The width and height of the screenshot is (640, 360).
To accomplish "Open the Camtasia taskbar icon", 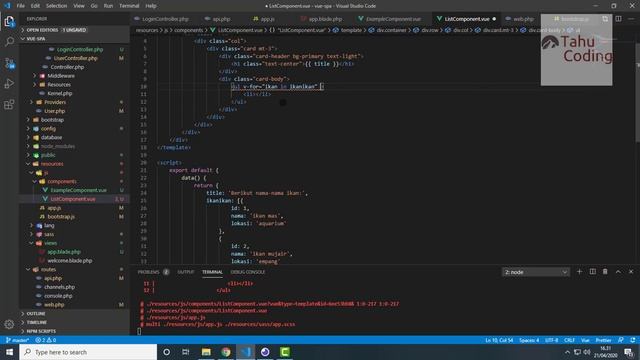I will tap(285, 352).
